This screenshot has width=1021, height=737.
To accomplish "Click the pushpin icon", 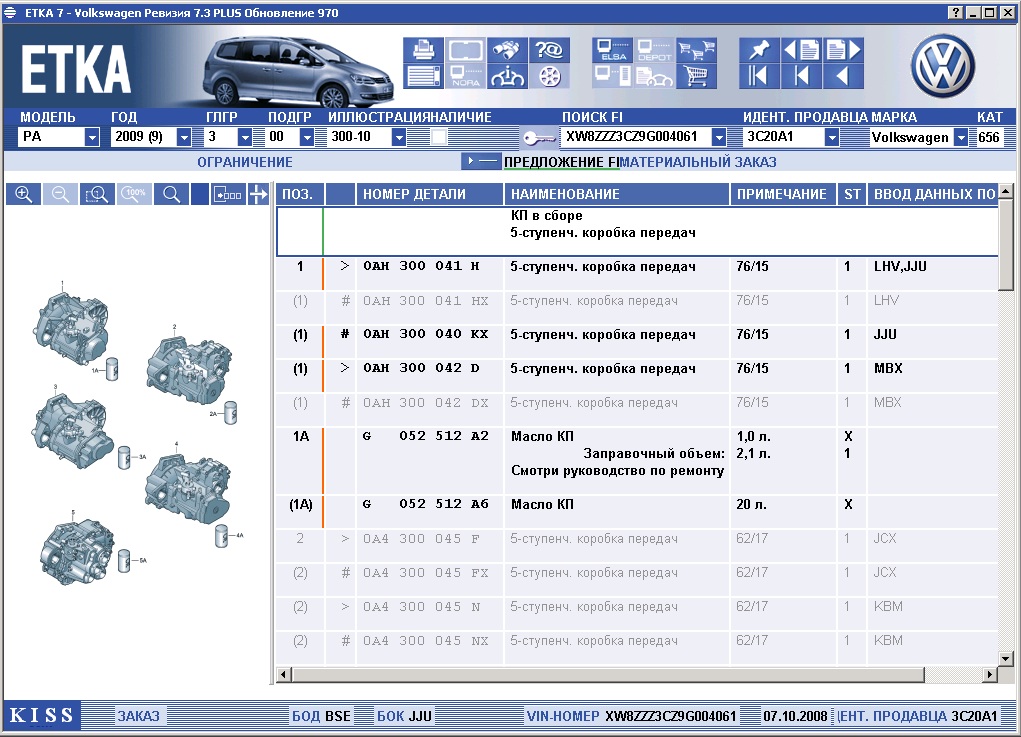I will tap(759, 50).
